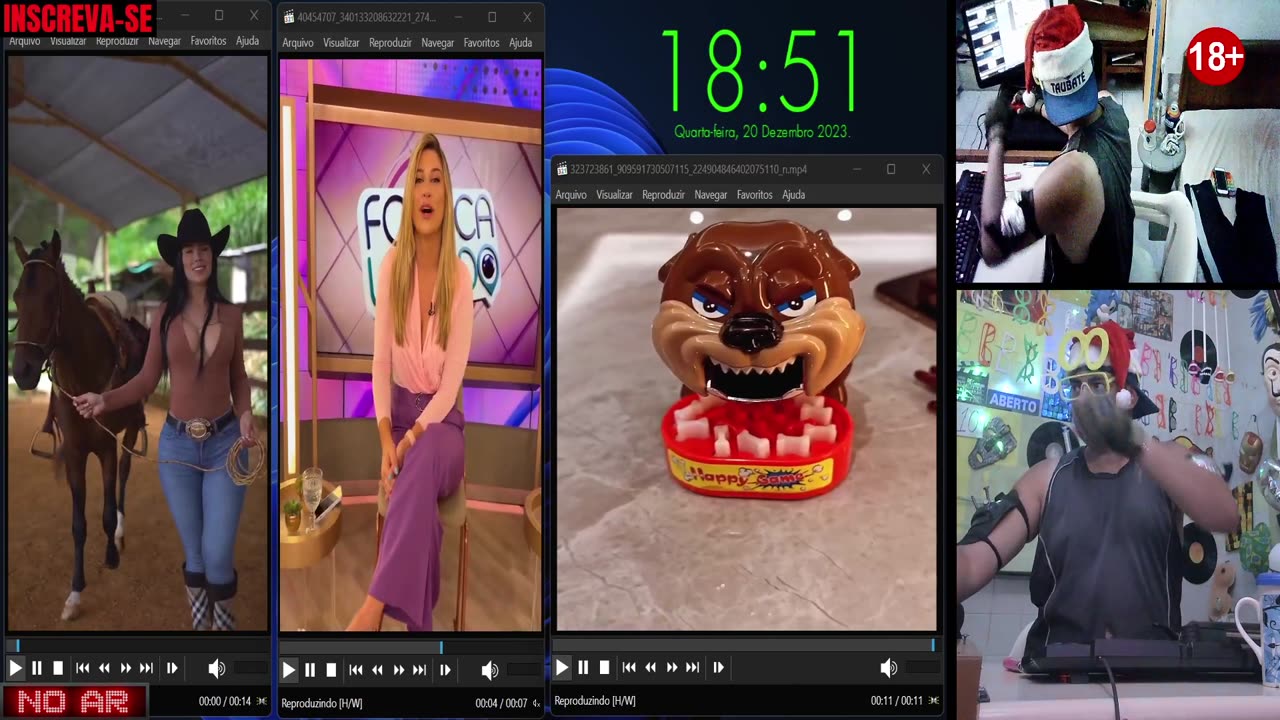Click the seek bar of the left horse player
Screen dimensions: 1280x720
tap(137, 645)
